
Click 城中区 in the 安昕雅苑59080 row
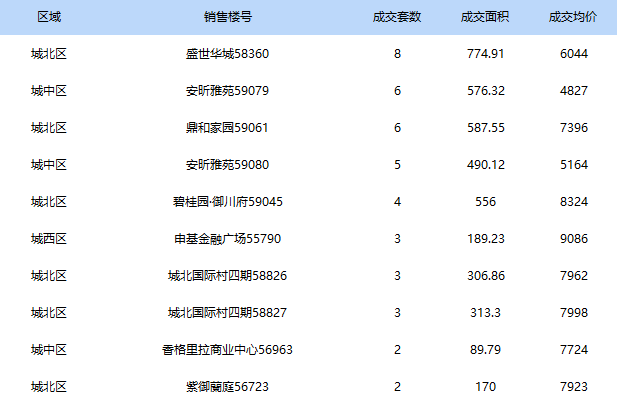[49, 165]
